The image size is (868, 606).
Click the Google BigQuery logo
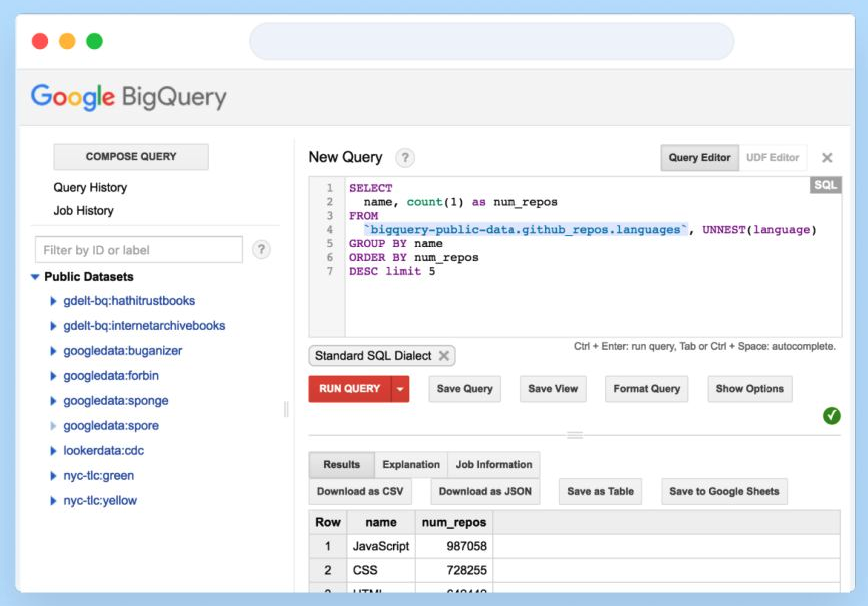point(128,97)
